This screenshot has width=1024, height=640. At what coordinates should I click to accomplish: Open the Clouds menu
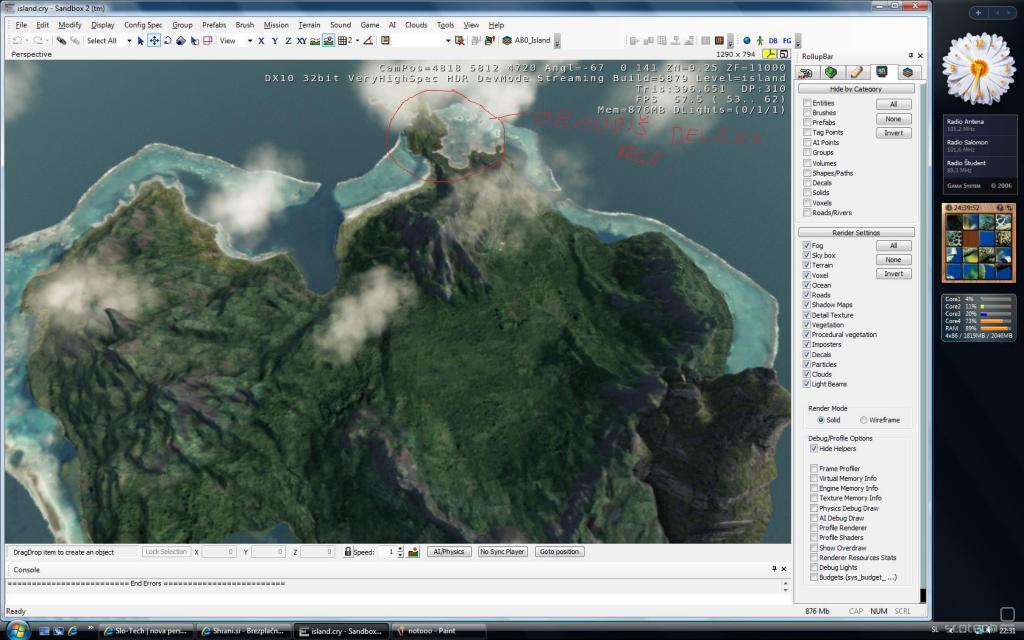tap(416, 25)
